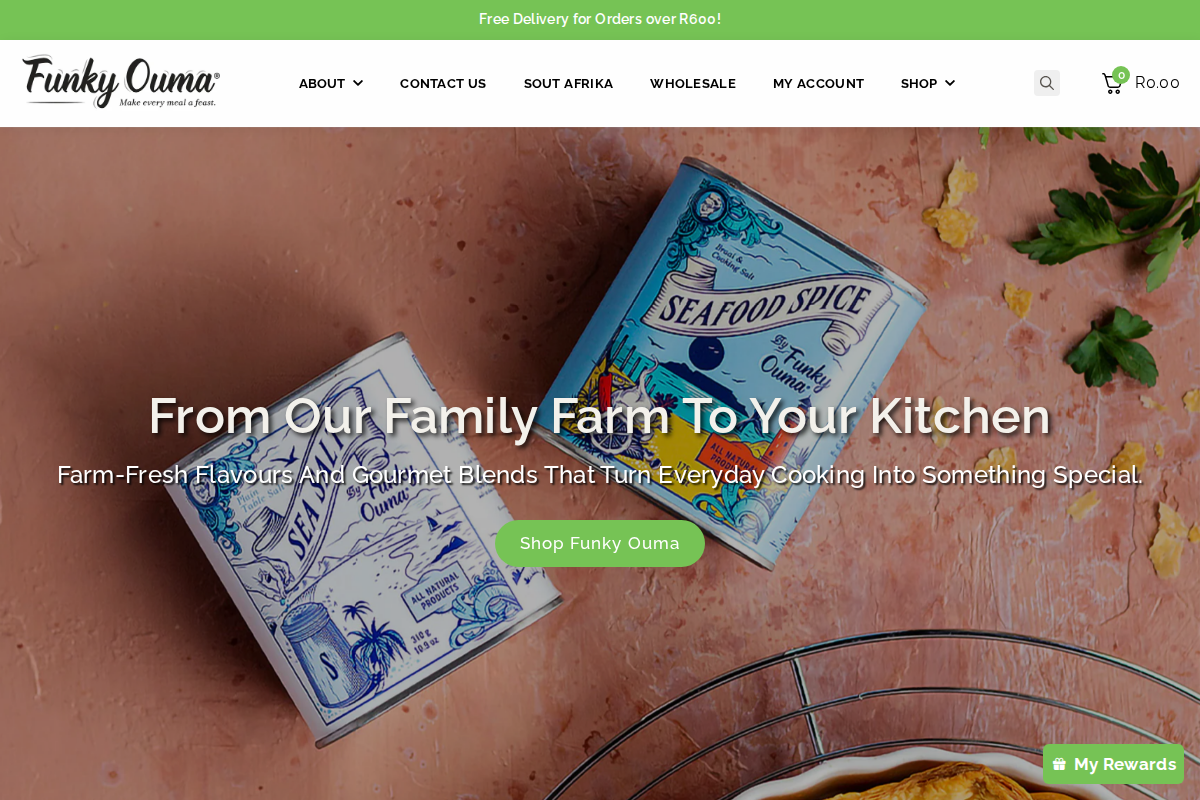Open the My Rewards widget
The height and width of the screenshot is (800, 1200).
(1113, 764)
